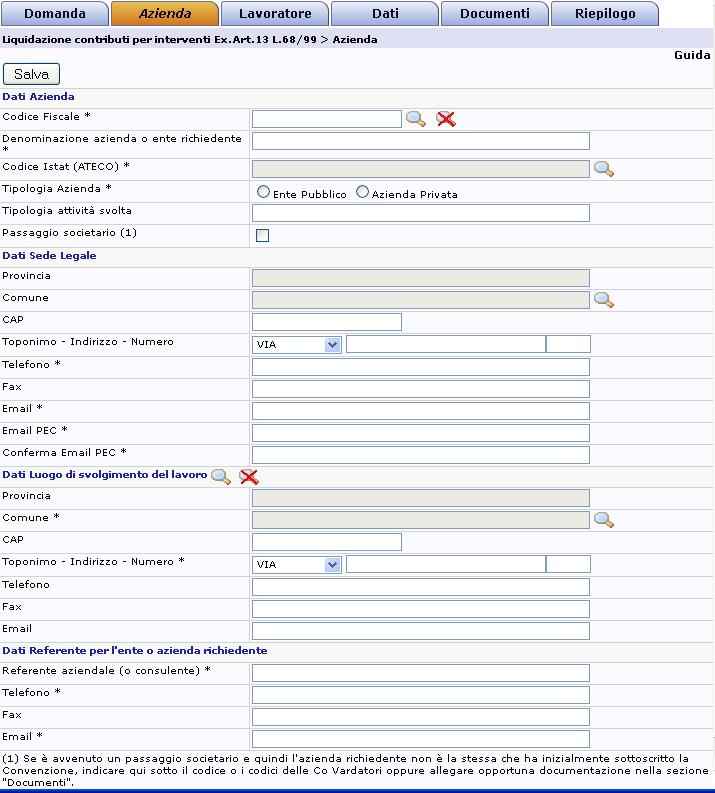The height and width of the screenshot is (793, 715).
Task: Select the Ente Pubblico radio button
Action: 264,192
